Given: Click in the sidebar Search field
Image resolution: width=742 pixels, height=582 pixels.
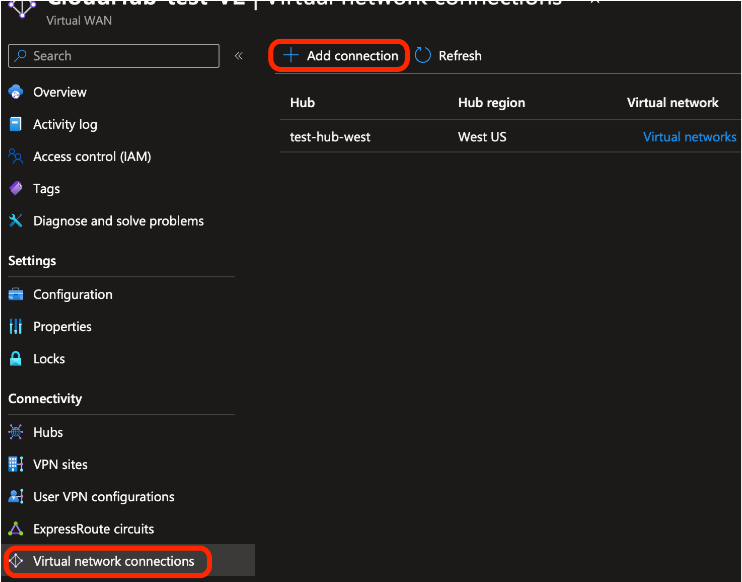Looking at the screenshot, I should pos(113,56).
